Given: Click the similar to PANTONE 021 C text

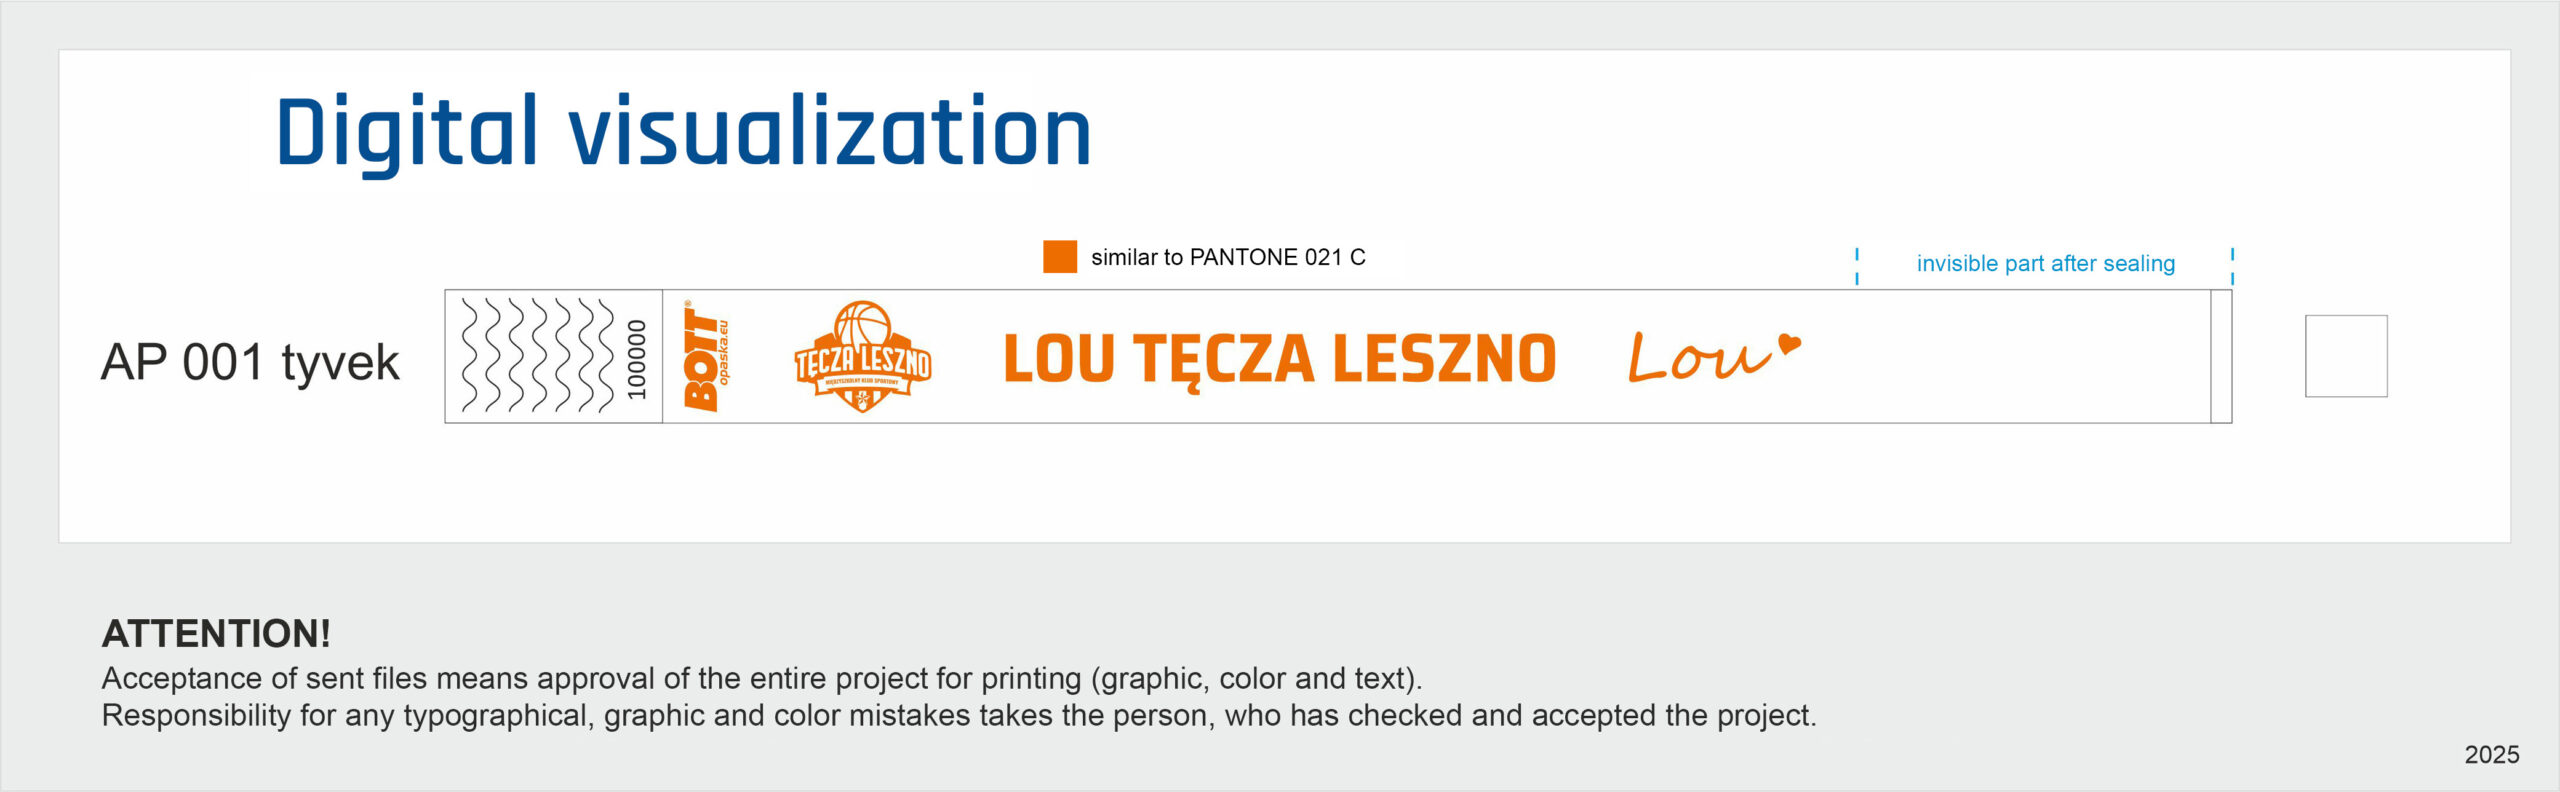Looking at the screenshot, I should tap(1228, 258).
